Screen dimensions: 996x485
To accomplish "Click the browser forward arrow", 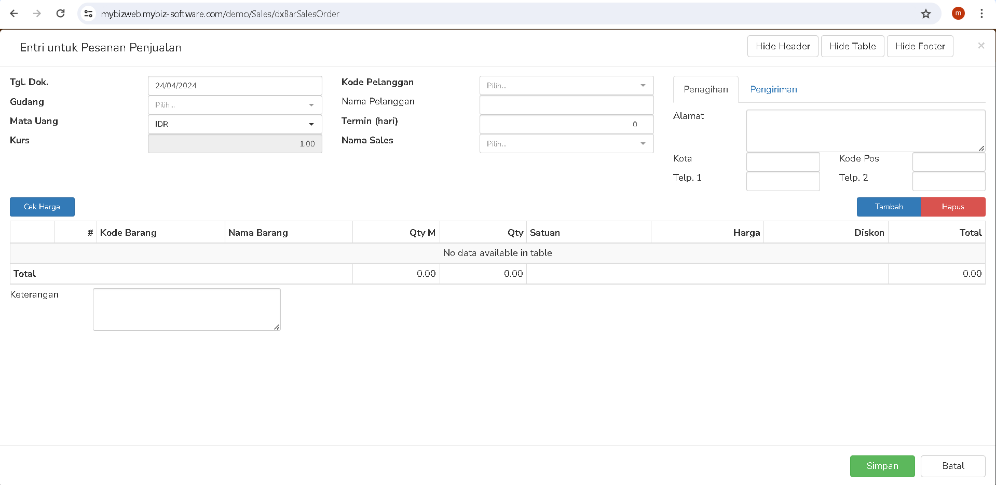I will pyautogui.click(x=37, y=13).
